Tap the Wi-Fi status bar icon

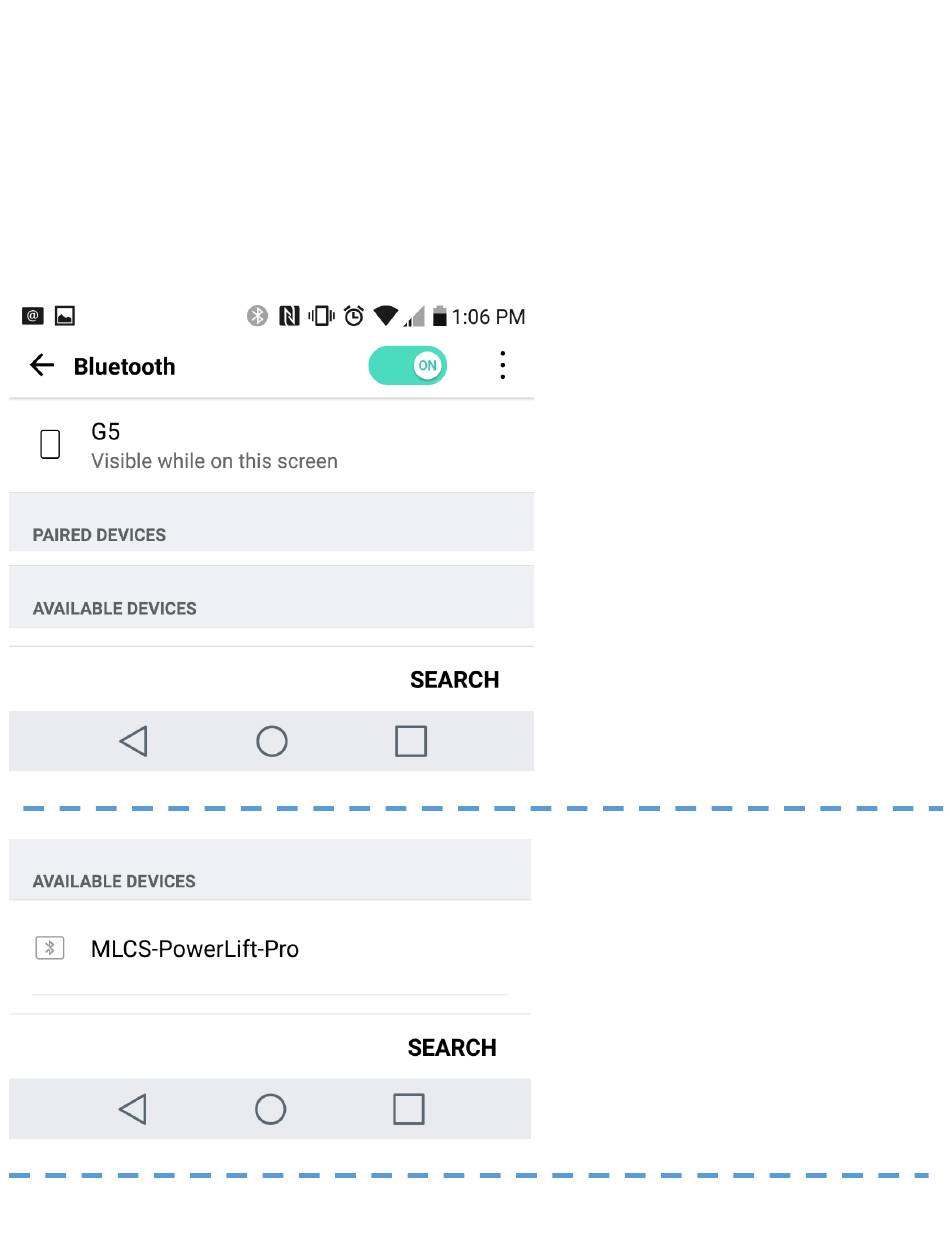pyautogui.click(x=386, y=316)
